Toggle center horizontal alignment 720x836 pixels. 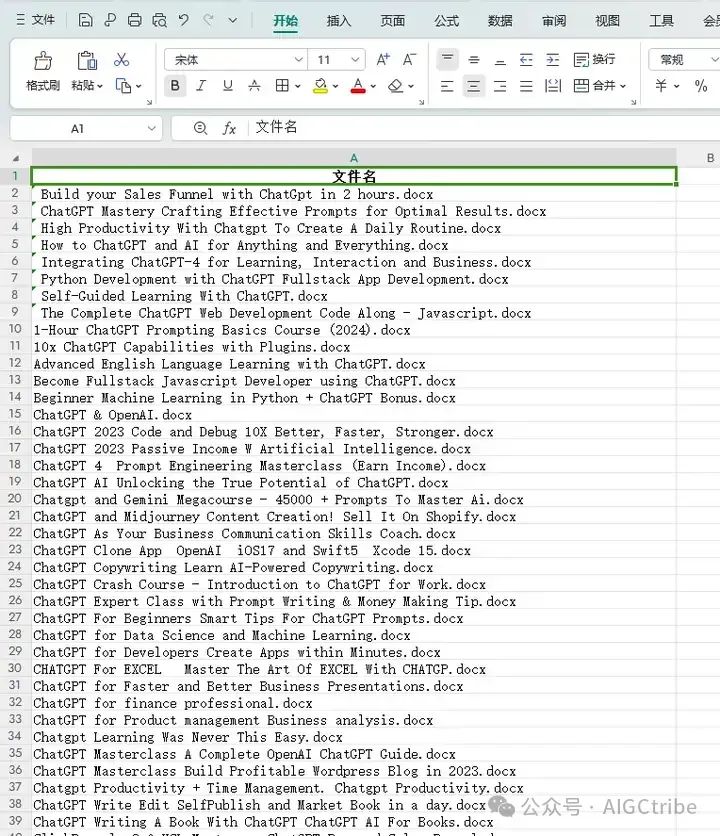(474, 86)
